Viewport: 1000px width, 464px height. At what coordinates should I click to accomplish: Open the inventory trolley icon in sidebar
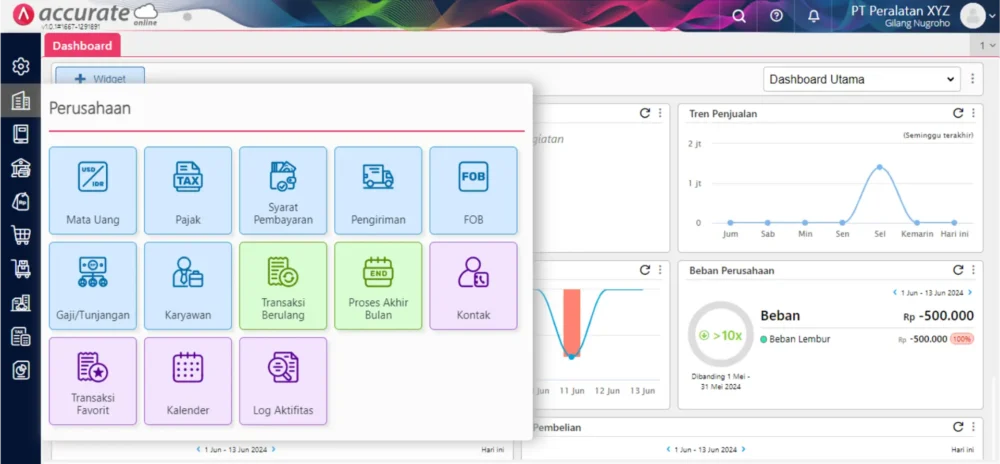(20, 269)
